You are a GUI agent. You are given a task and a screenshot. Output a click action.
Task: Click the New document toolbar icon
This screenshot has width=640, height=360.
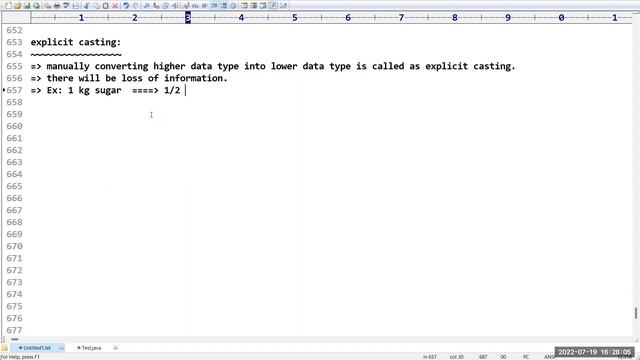pos(8,6)
